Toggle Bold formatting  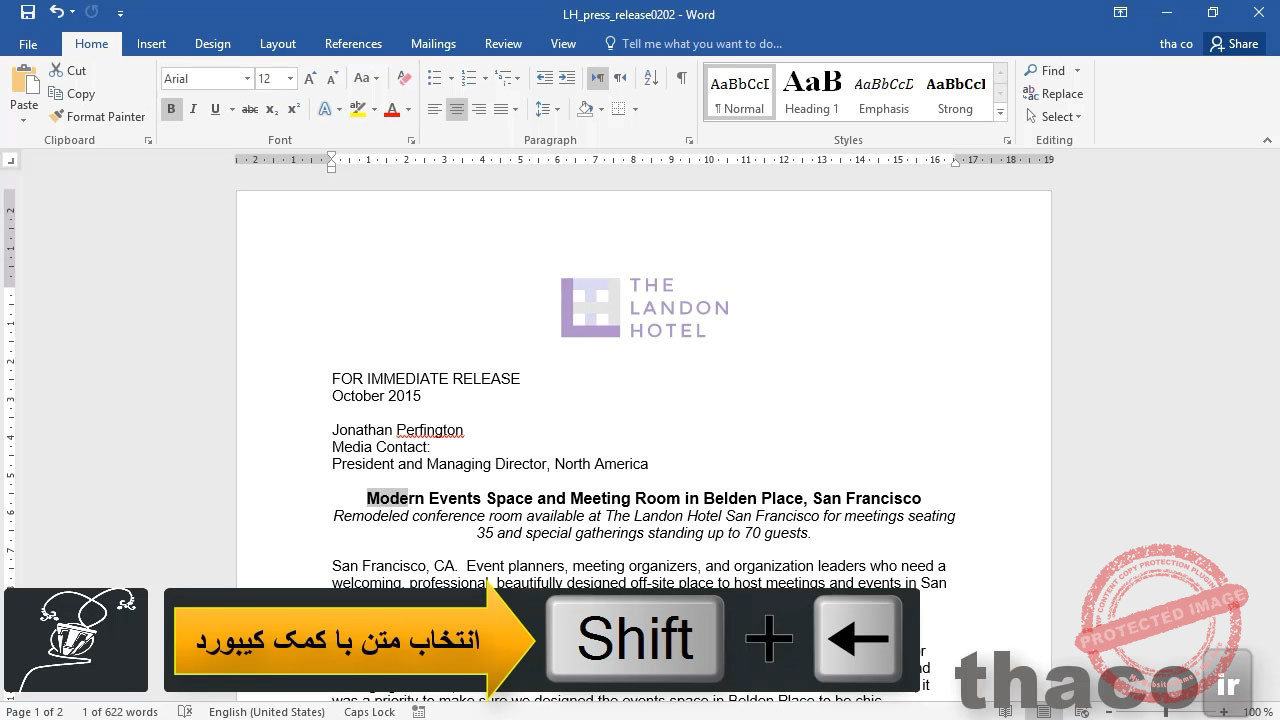[x=171, y=109]
